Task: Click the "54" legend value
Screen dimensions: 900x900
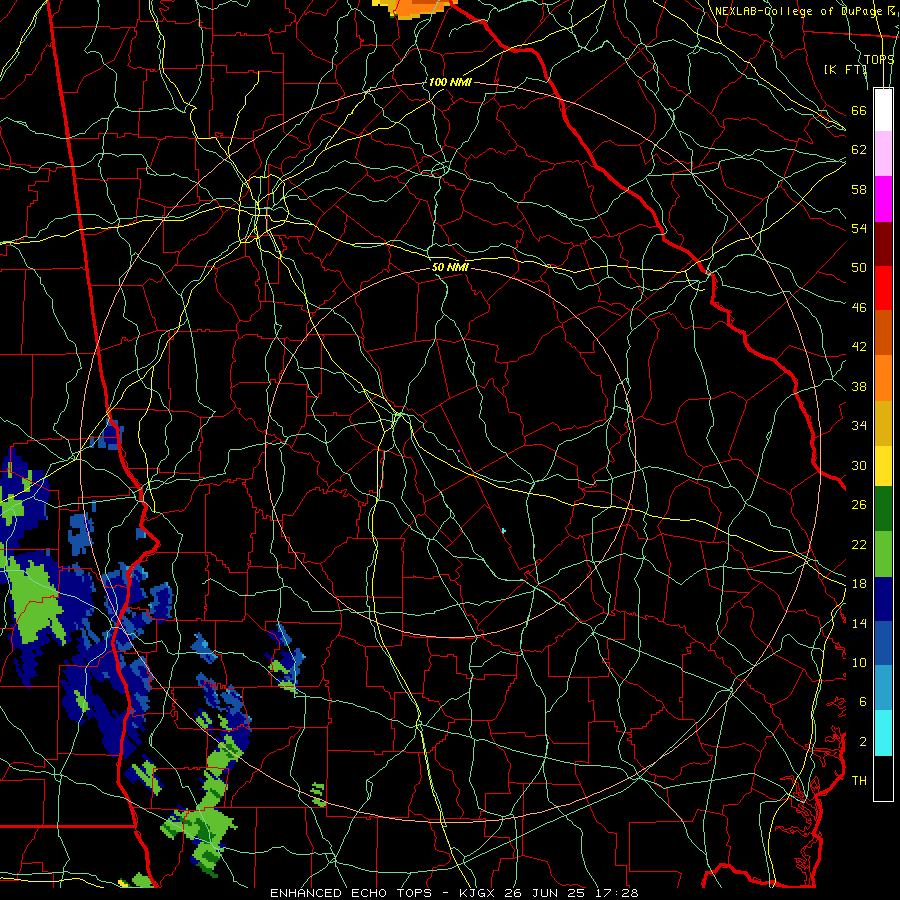Action: tap(859, 228)
